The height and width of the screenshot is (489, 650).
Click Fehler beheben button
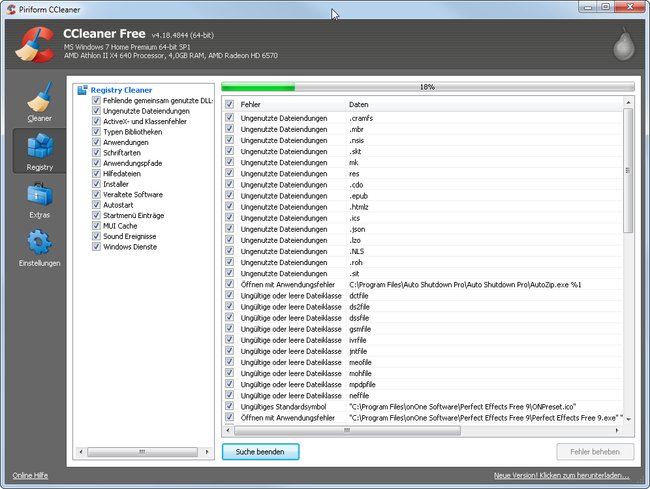click(x=595, y=452)
